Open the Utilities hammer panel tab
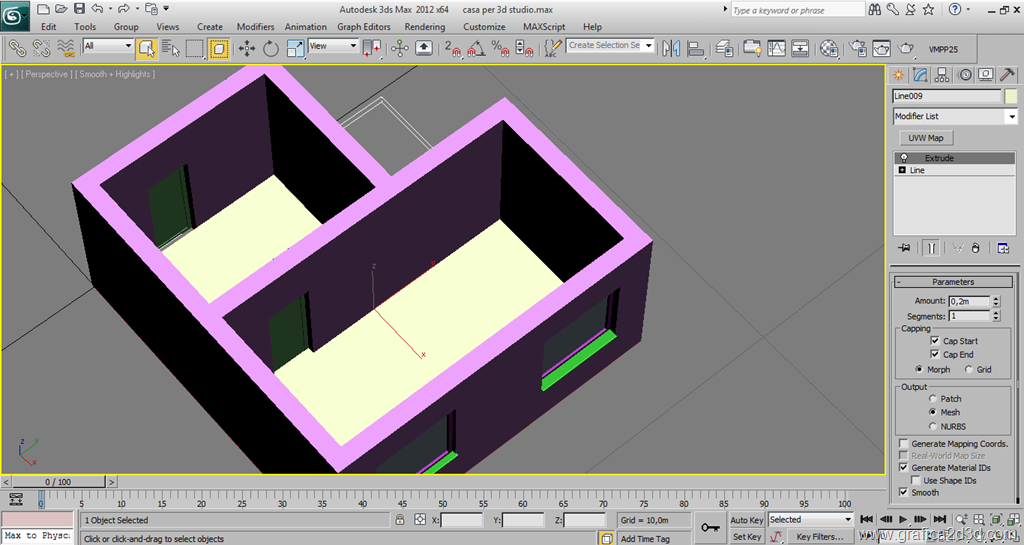Screen dimensions: 1024x545 (1007, 75)
